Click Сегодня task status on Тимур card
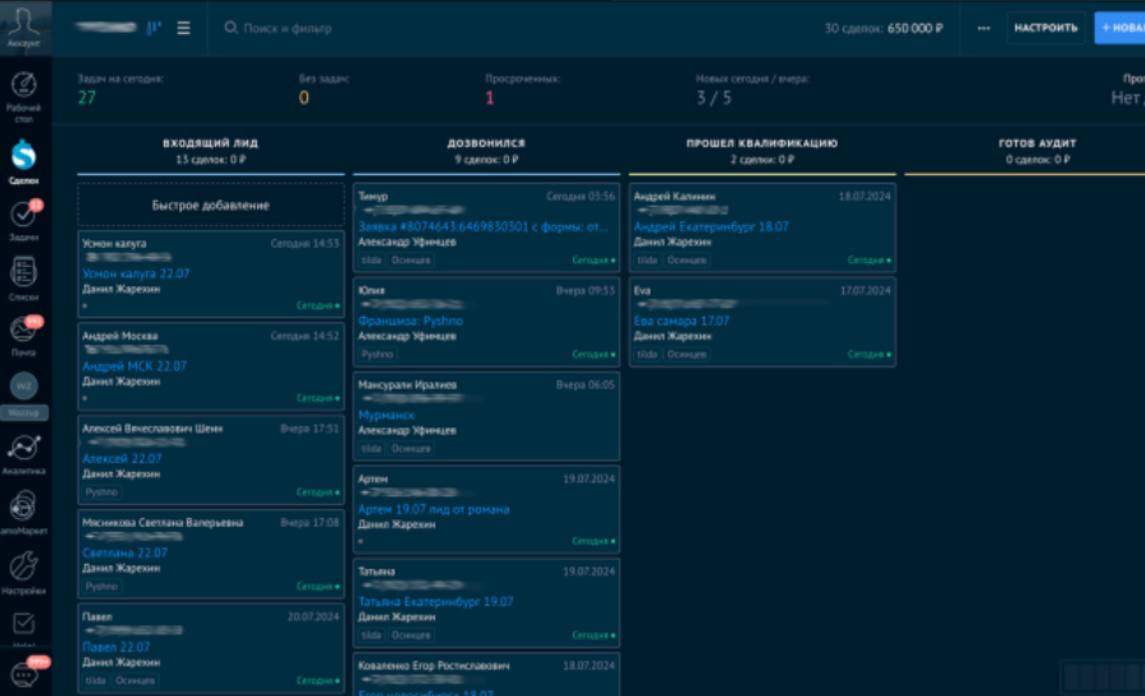Screen dimensions: 1145x696 [594, 260]
